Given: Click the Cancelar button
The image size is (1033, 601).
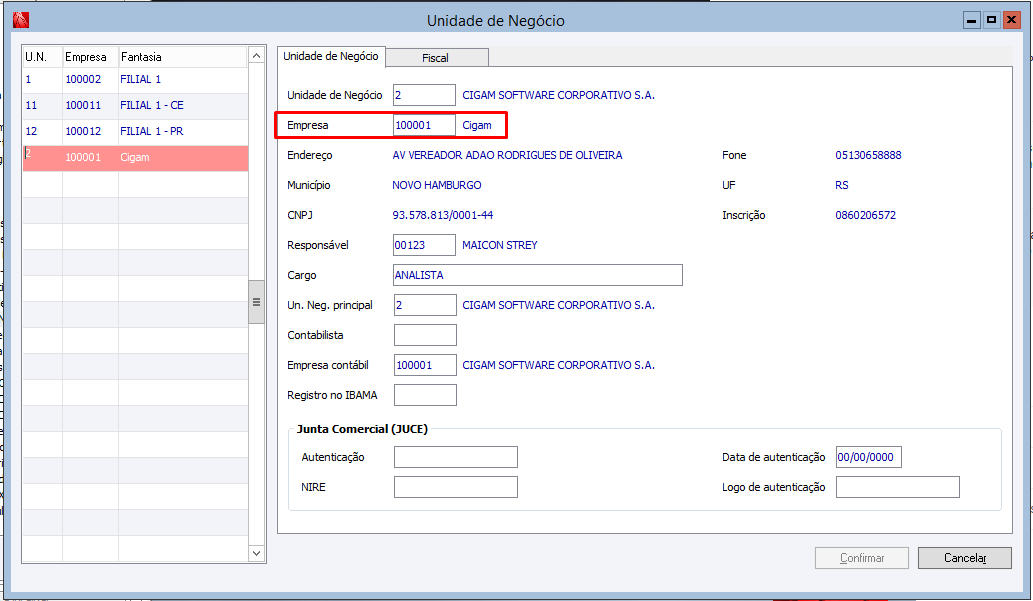Looking at the screenshot, I should click(x=964, y=558).
